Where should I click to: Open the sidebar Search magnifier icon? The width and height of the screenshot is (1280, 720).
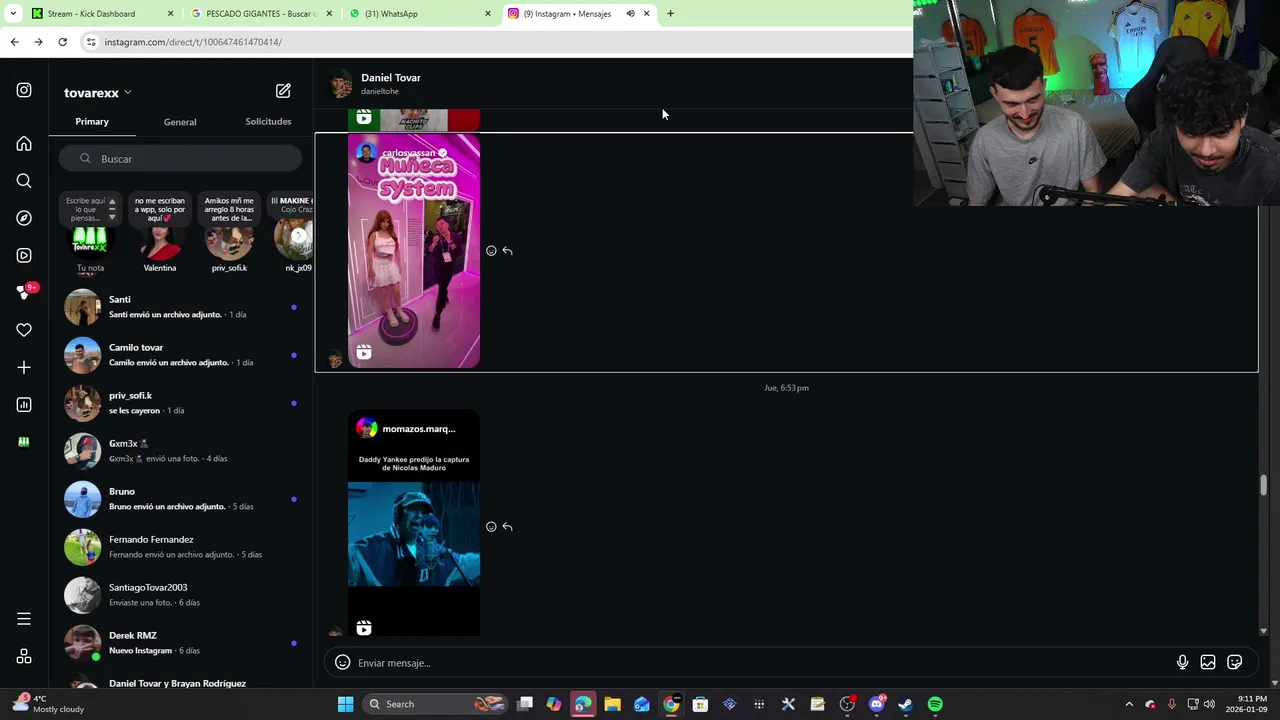click(24, 181)
